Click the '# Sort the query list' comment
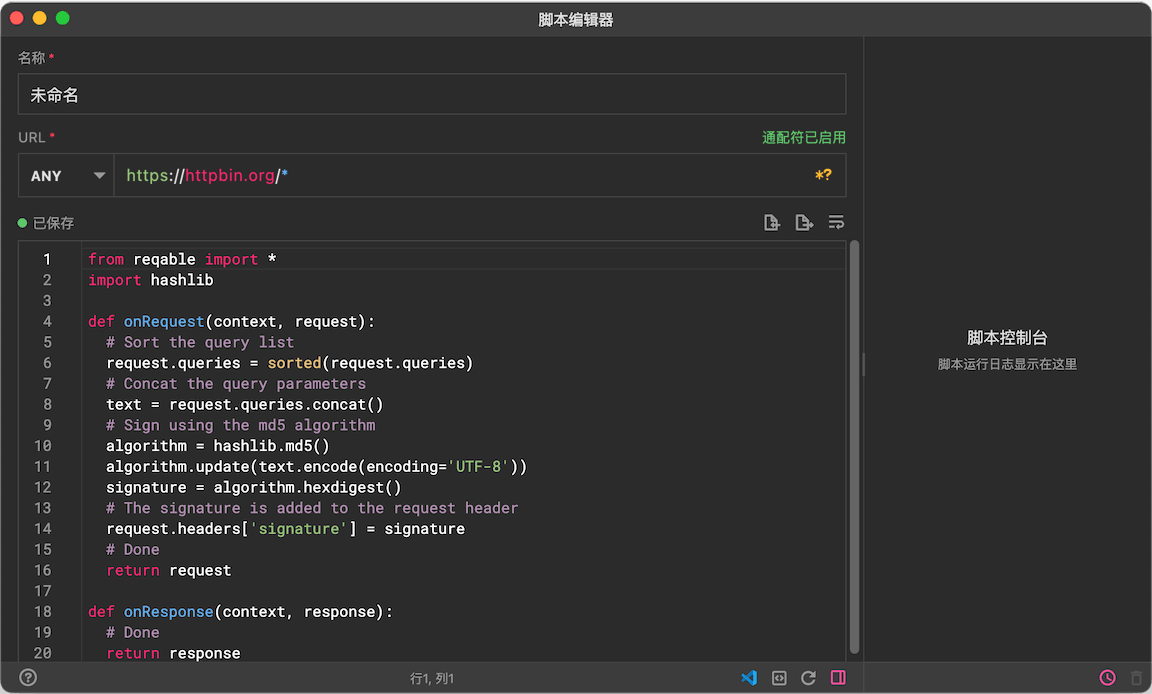1152x694 pixels. [200, 342]
